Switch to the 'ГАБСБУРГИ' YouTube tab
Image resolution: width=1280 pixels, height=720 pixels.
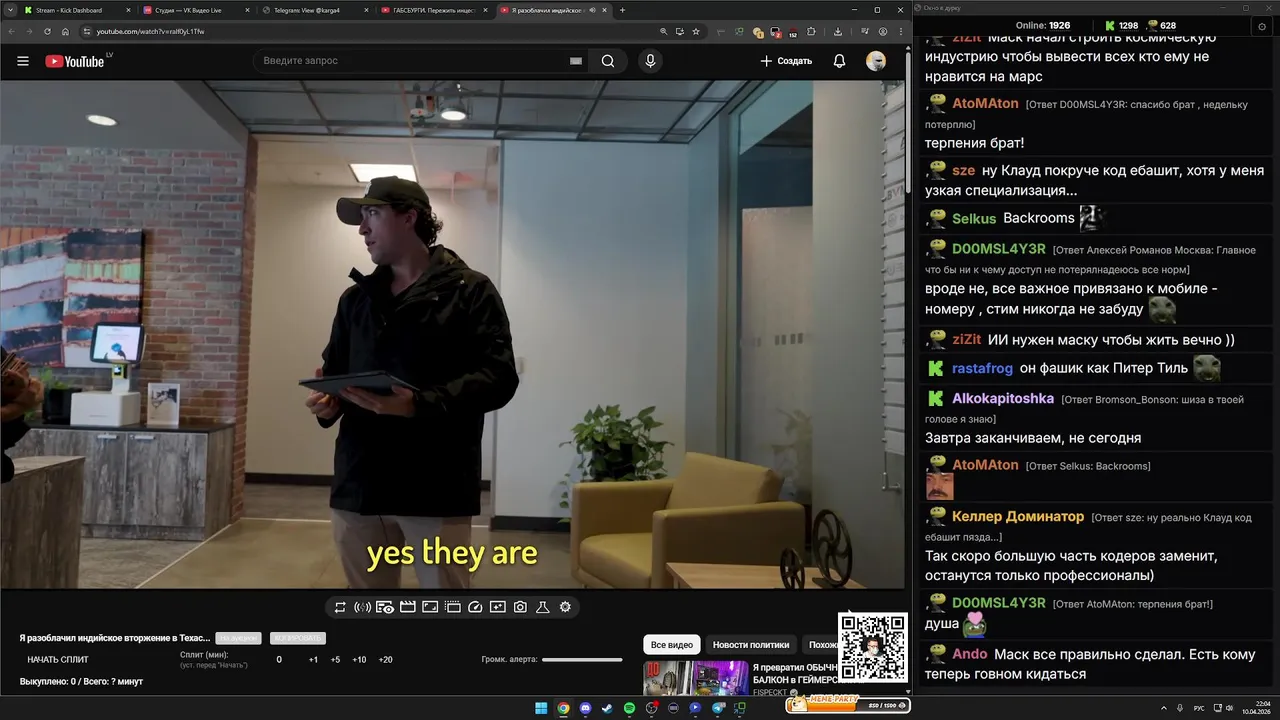tap(435, 10)
